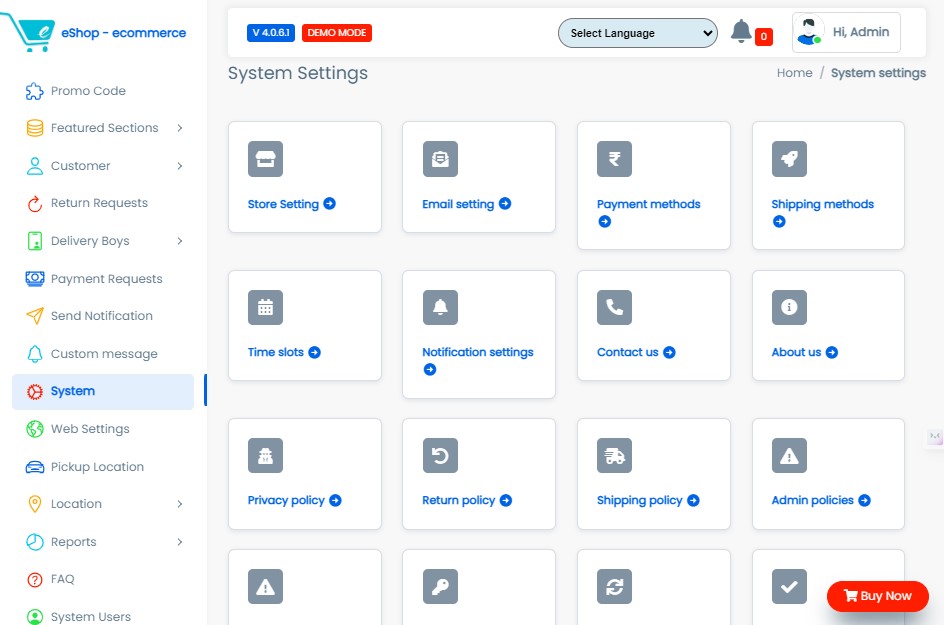Expand the Reports sidebar menu
This screenshot has height=625, width=944.
(104, 542)
